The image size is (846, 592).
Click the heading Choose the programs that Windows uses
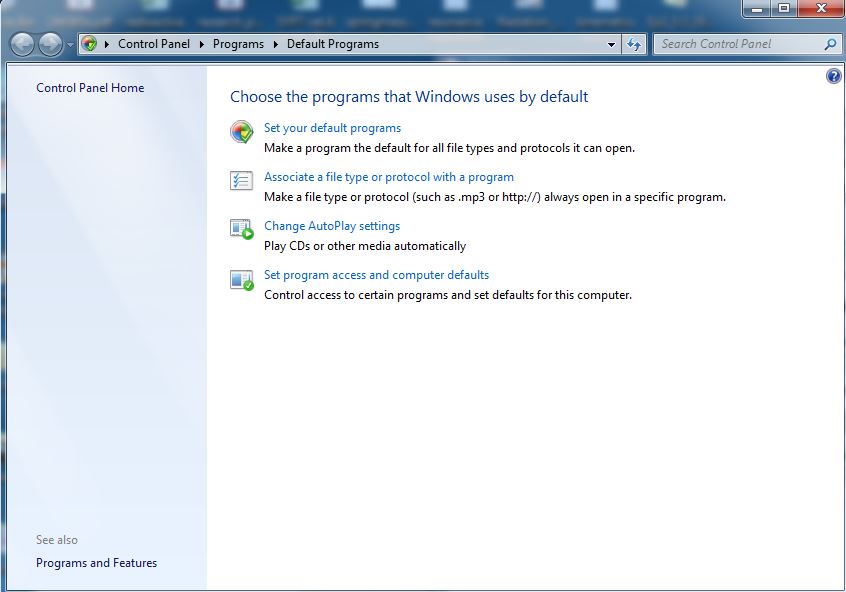[x=409, y=97]
